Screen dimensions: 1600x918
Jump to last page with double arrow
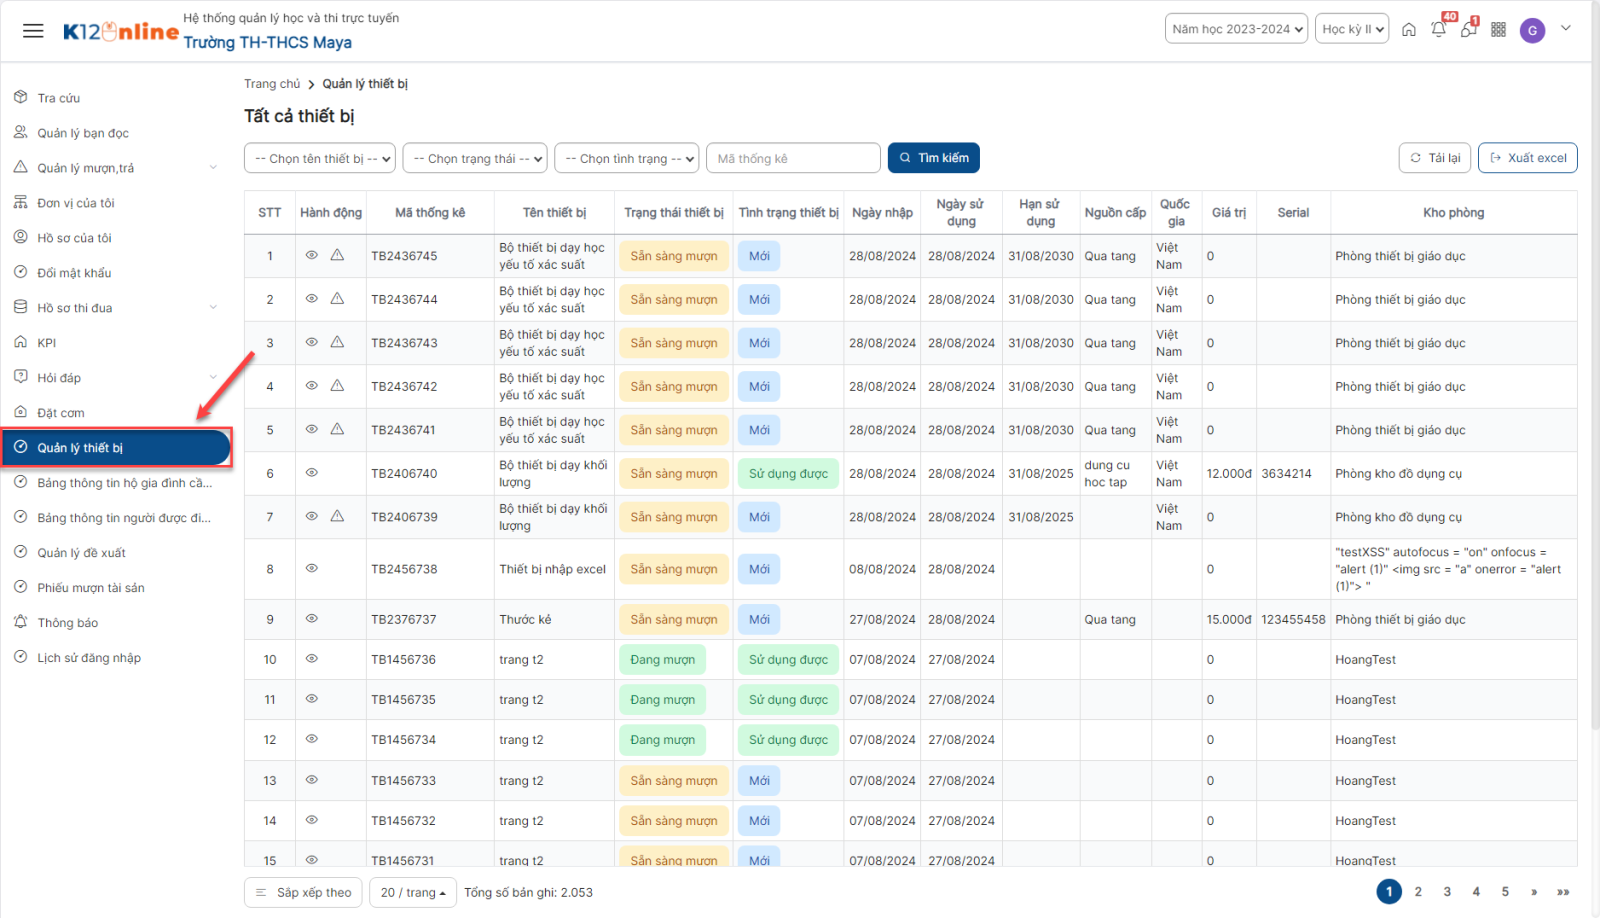tap(1563, 891)
